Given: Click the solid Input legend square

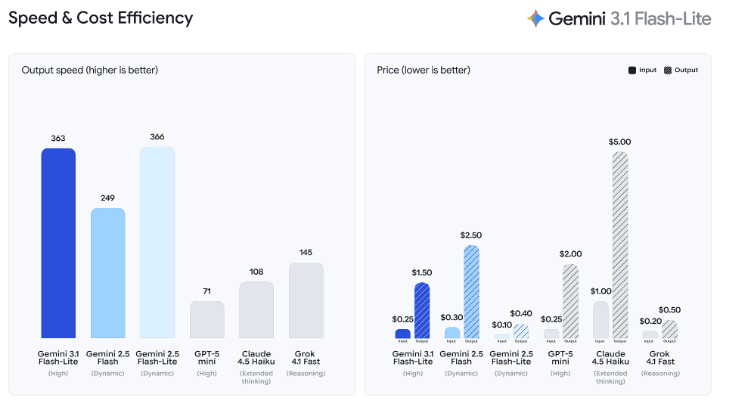Looking at the screenshot, I should click(631, 70).
